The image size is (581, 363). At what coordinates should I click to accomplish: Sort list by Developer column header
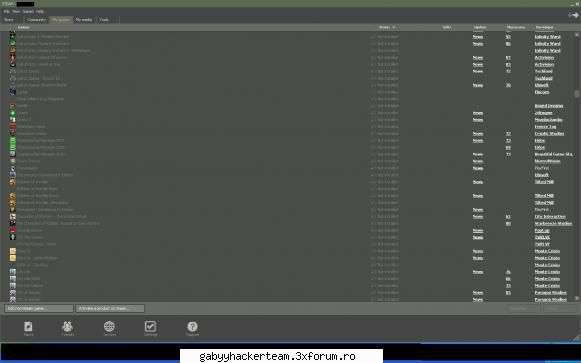[x=544, y=27]
